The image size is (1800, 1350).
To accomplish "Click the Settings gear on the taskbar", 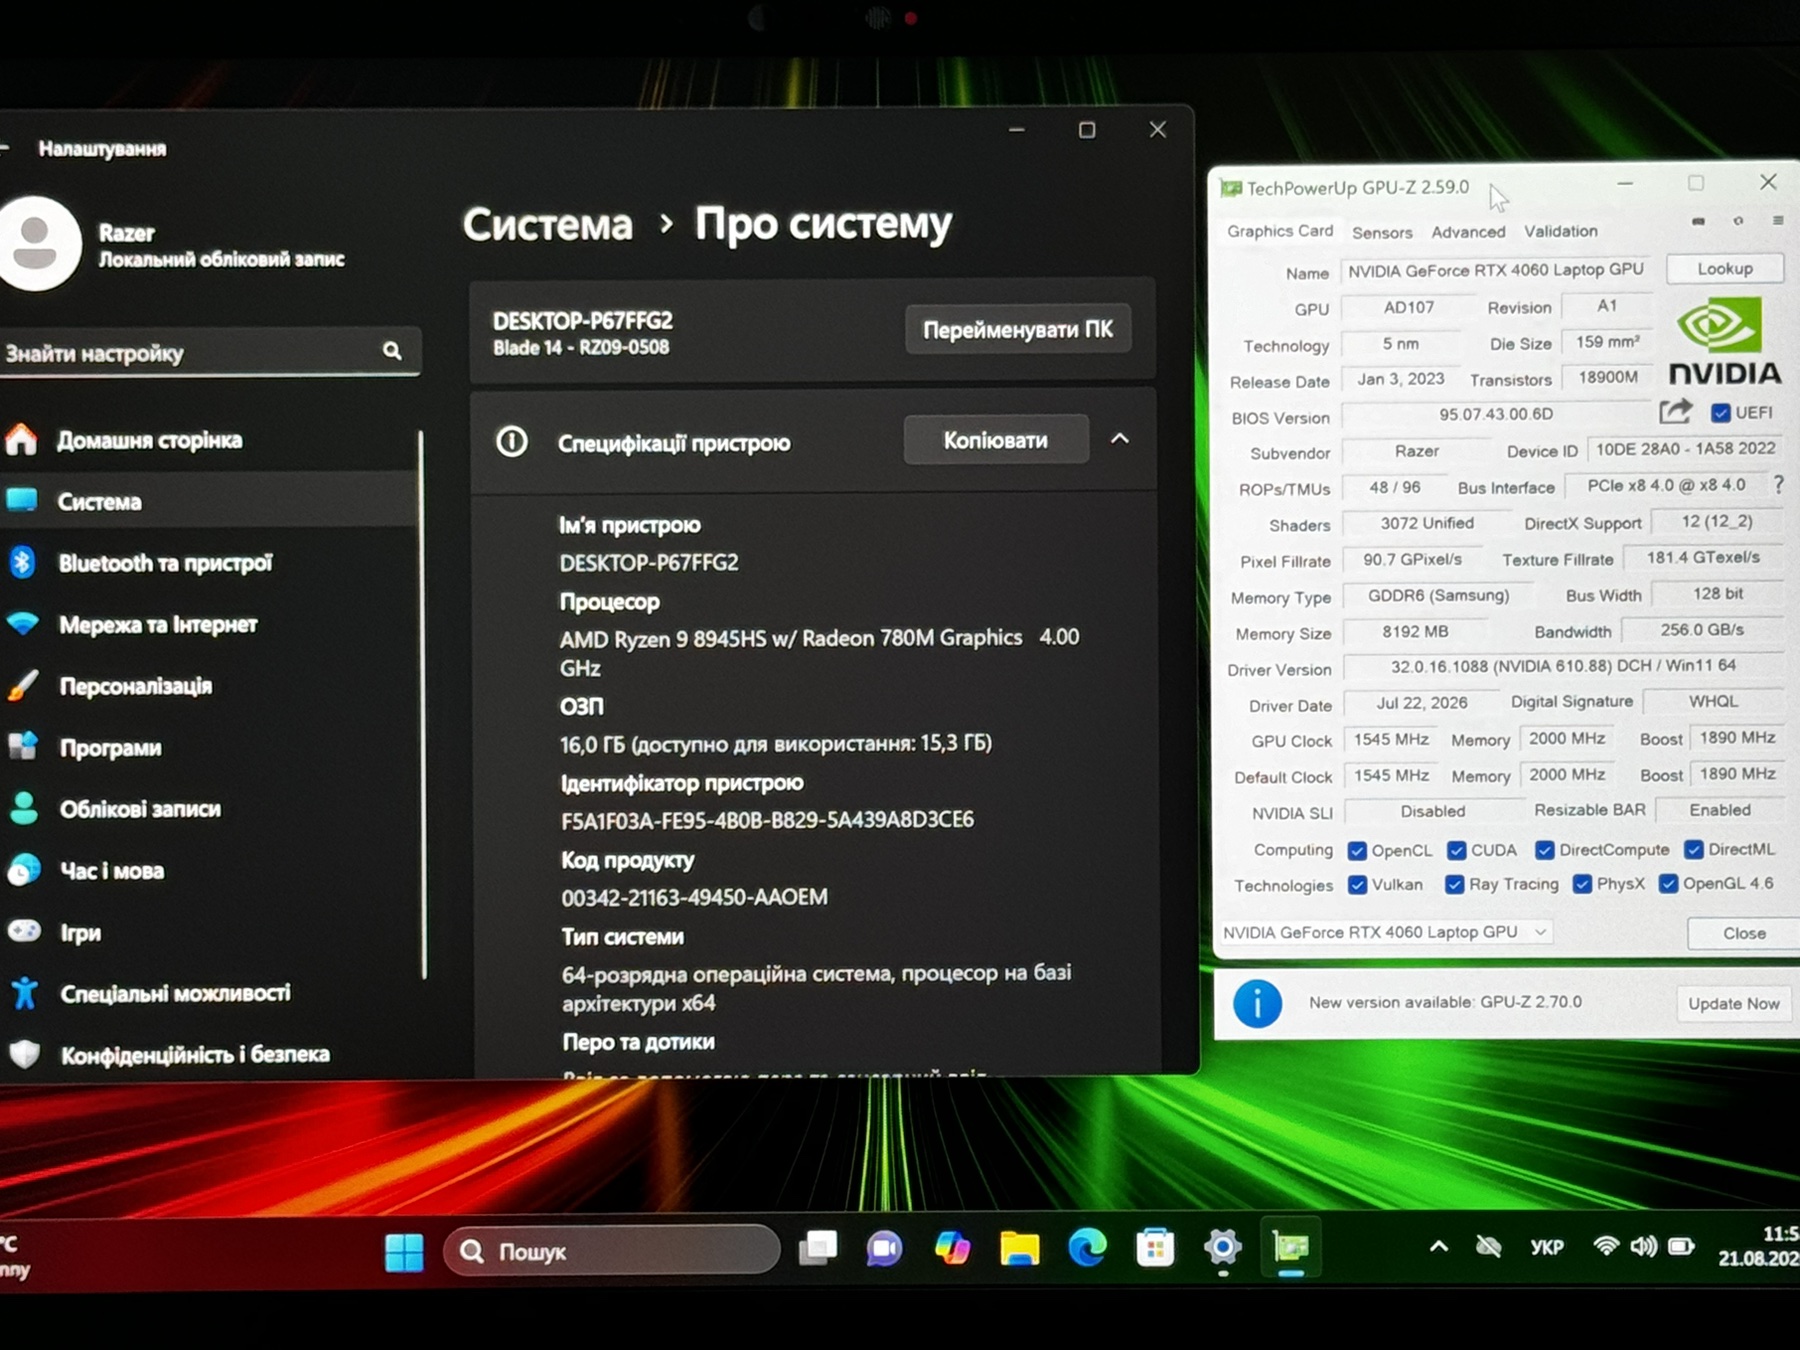I will [x=1223, y=1247].
